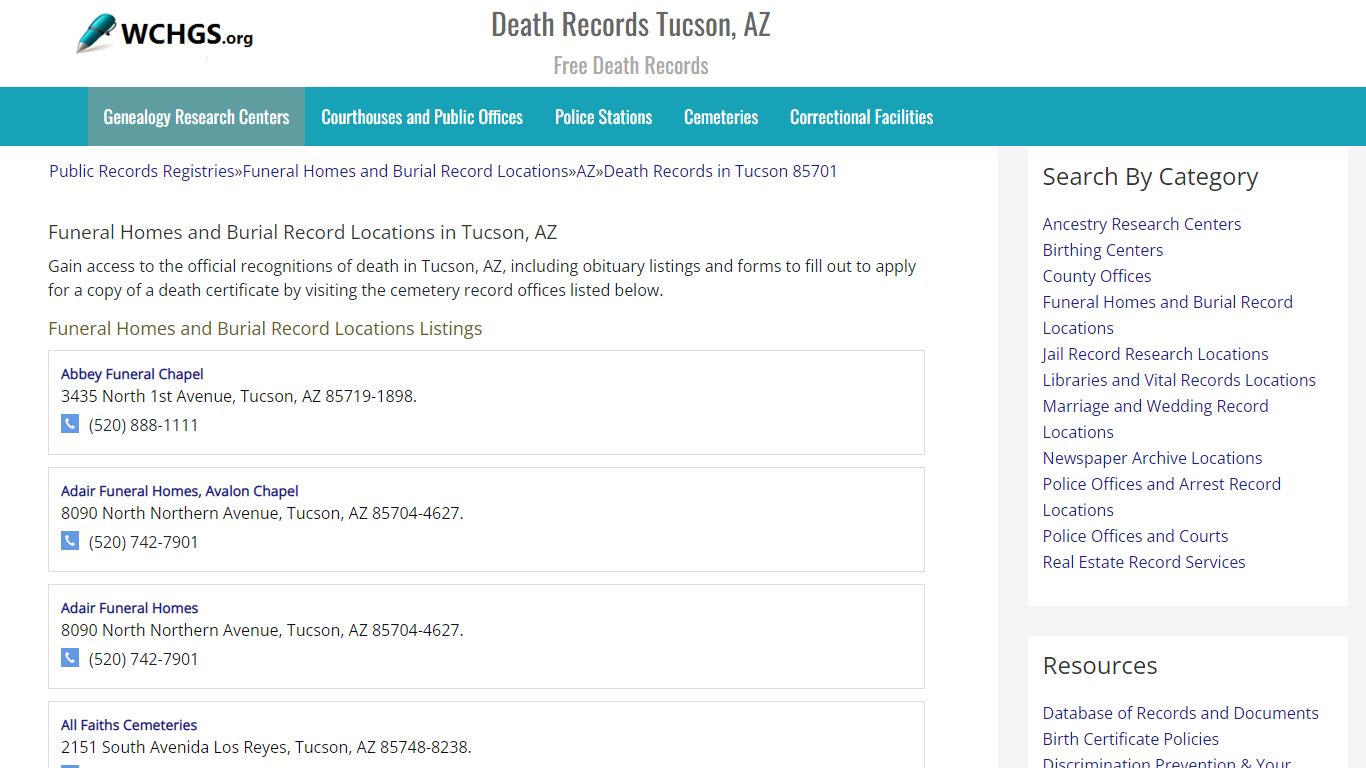Select the Cemeteries nav item
1366x768 pixels.
pos(721,117)
